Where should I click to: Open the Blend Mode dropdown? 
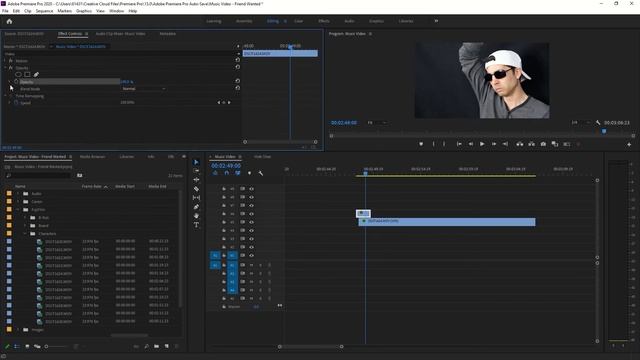point(144,89)
